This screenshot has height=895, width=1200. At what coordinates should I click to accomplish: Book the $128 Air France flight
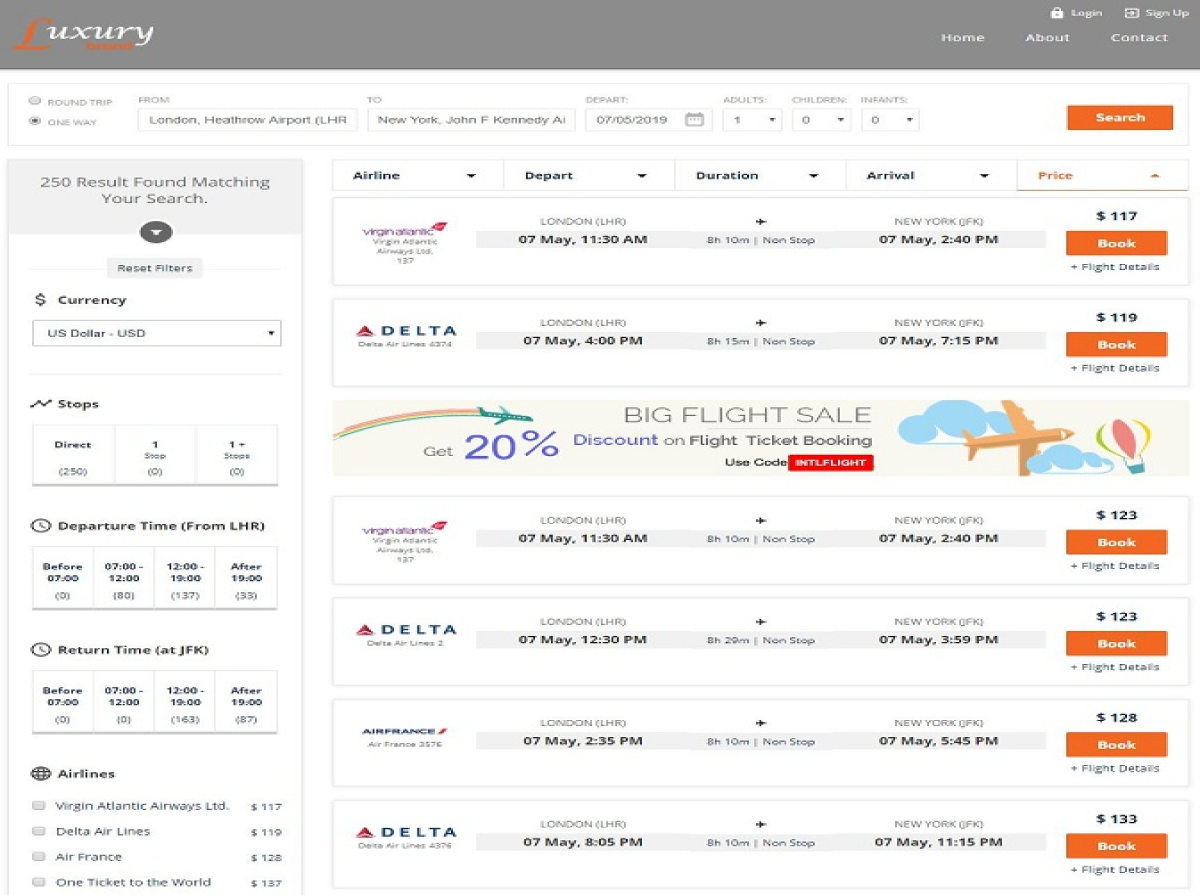(x=1116, y=745)
